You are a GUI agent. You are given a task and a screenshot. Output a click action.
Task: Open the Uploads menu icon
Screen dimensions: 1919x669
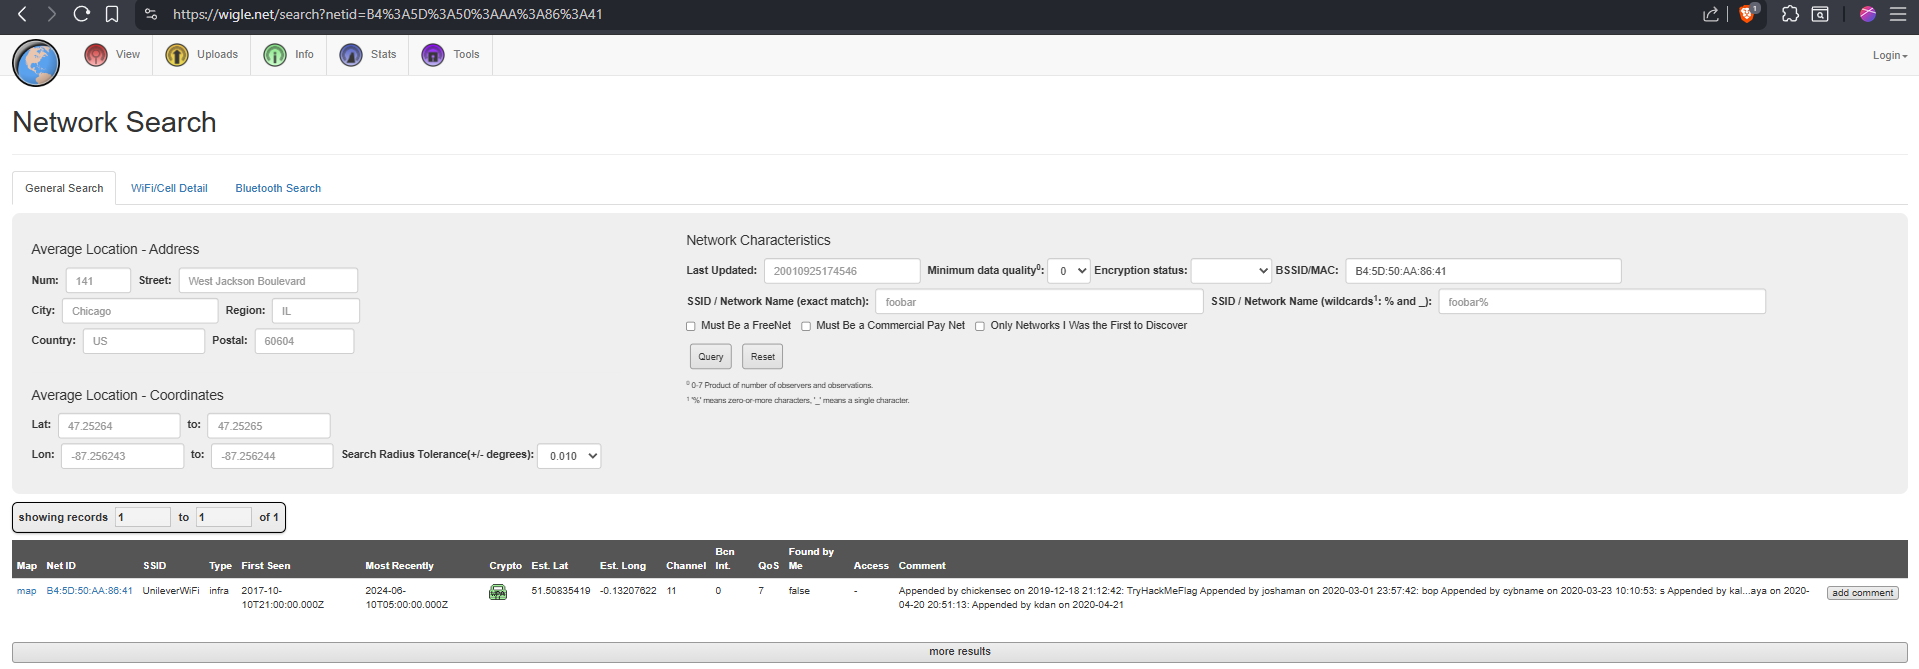pyautogui.click(x=177, y=55)
